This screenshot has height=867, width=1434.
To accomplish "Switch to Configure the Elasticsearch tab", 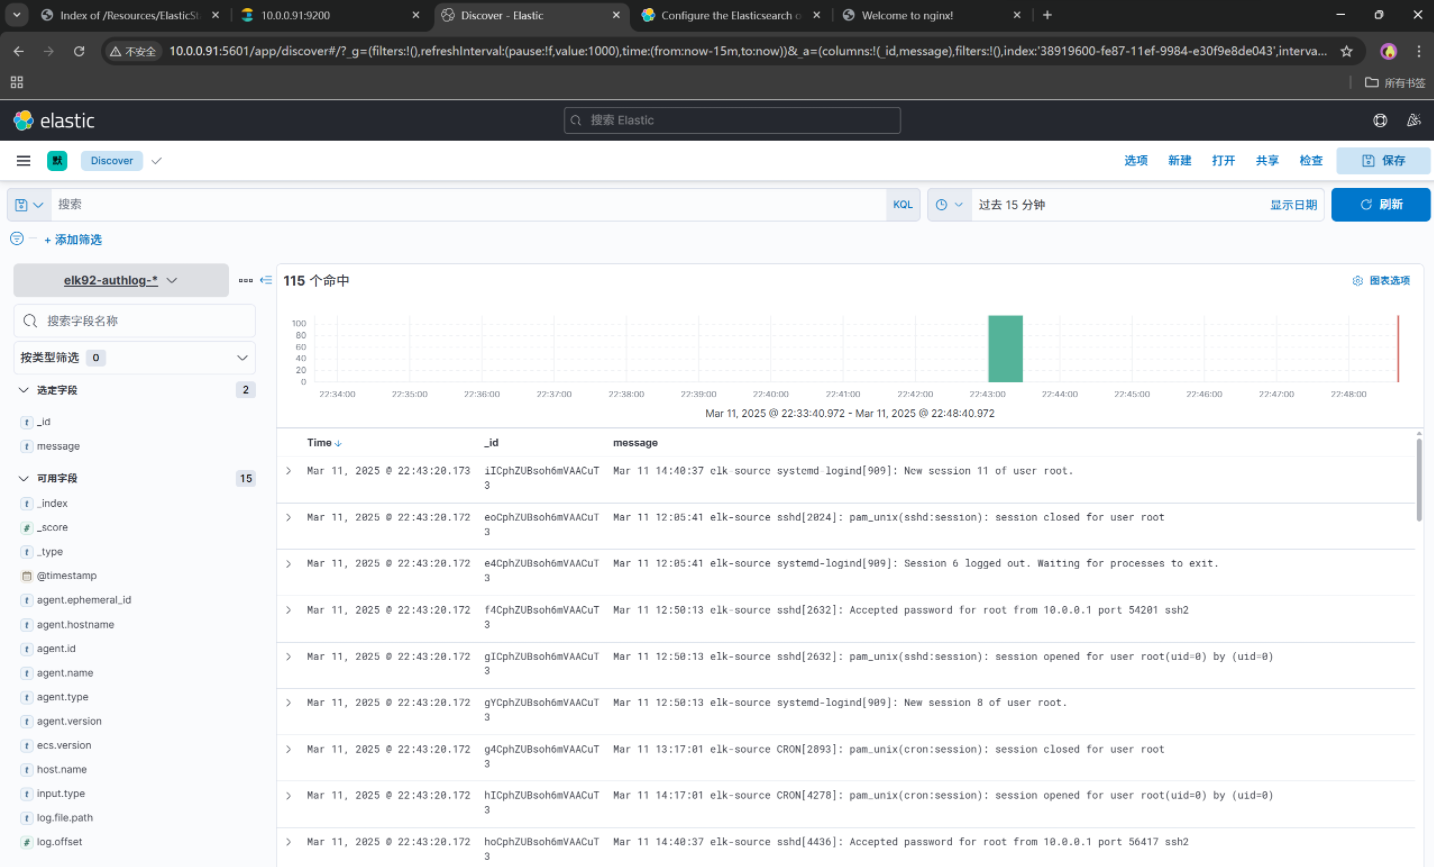I will click(x=731, y=15).
